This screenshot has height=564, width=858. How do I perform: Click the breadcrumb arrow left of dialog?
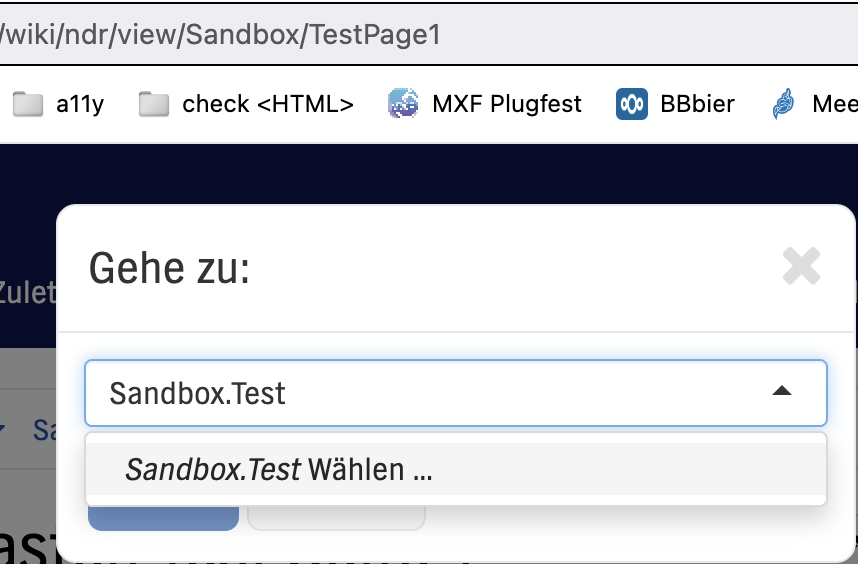[3, 430]
